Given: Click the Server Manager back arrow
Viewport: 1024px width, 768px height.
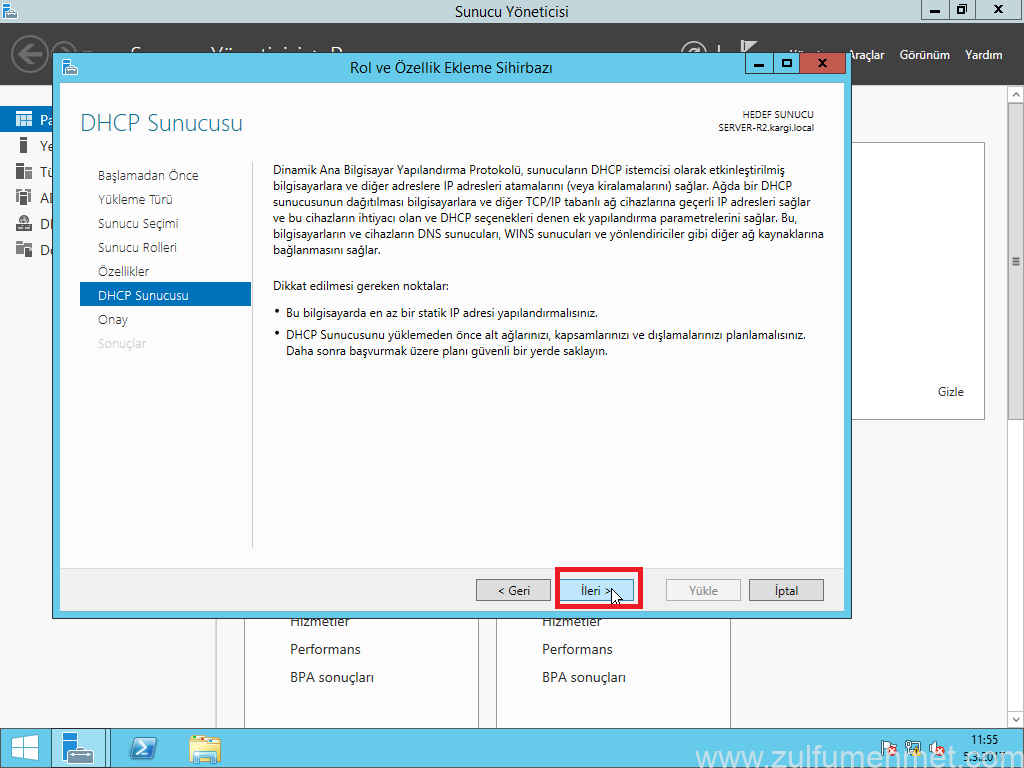Looking at the screenshot, I should click(30, 54).
